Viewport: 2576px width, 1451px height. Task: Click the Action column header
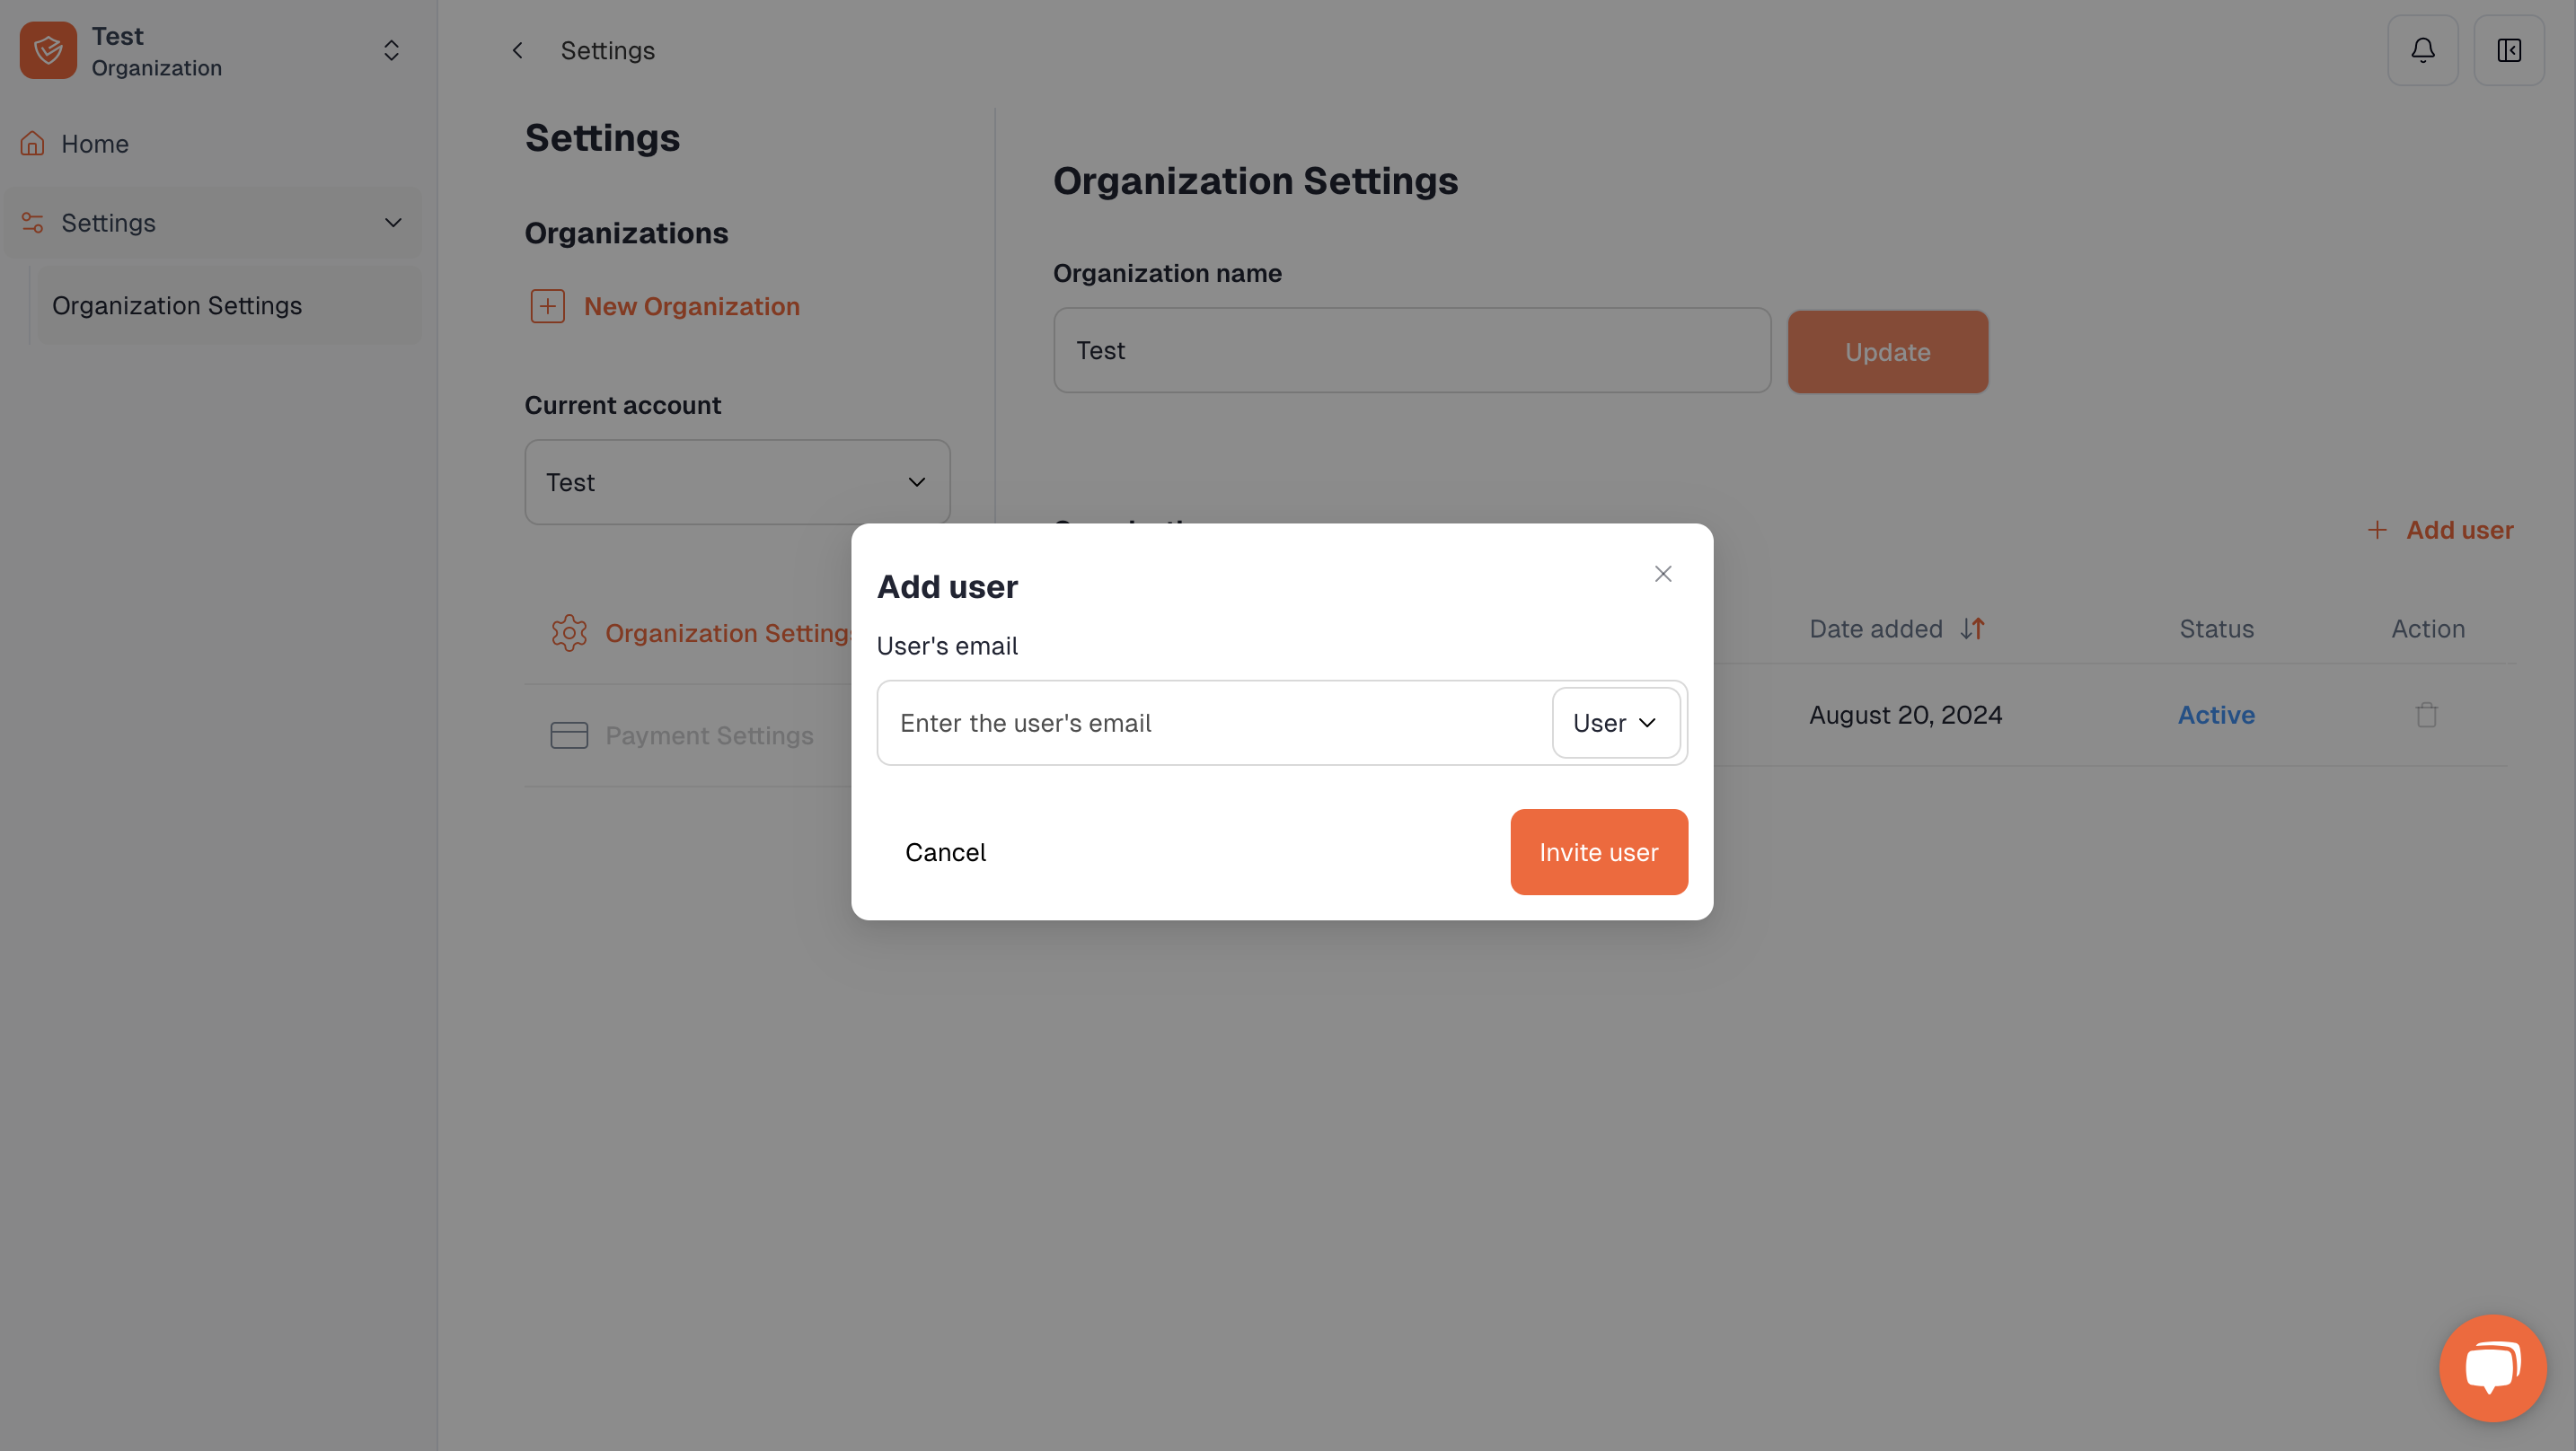(x=2427, y=629)
